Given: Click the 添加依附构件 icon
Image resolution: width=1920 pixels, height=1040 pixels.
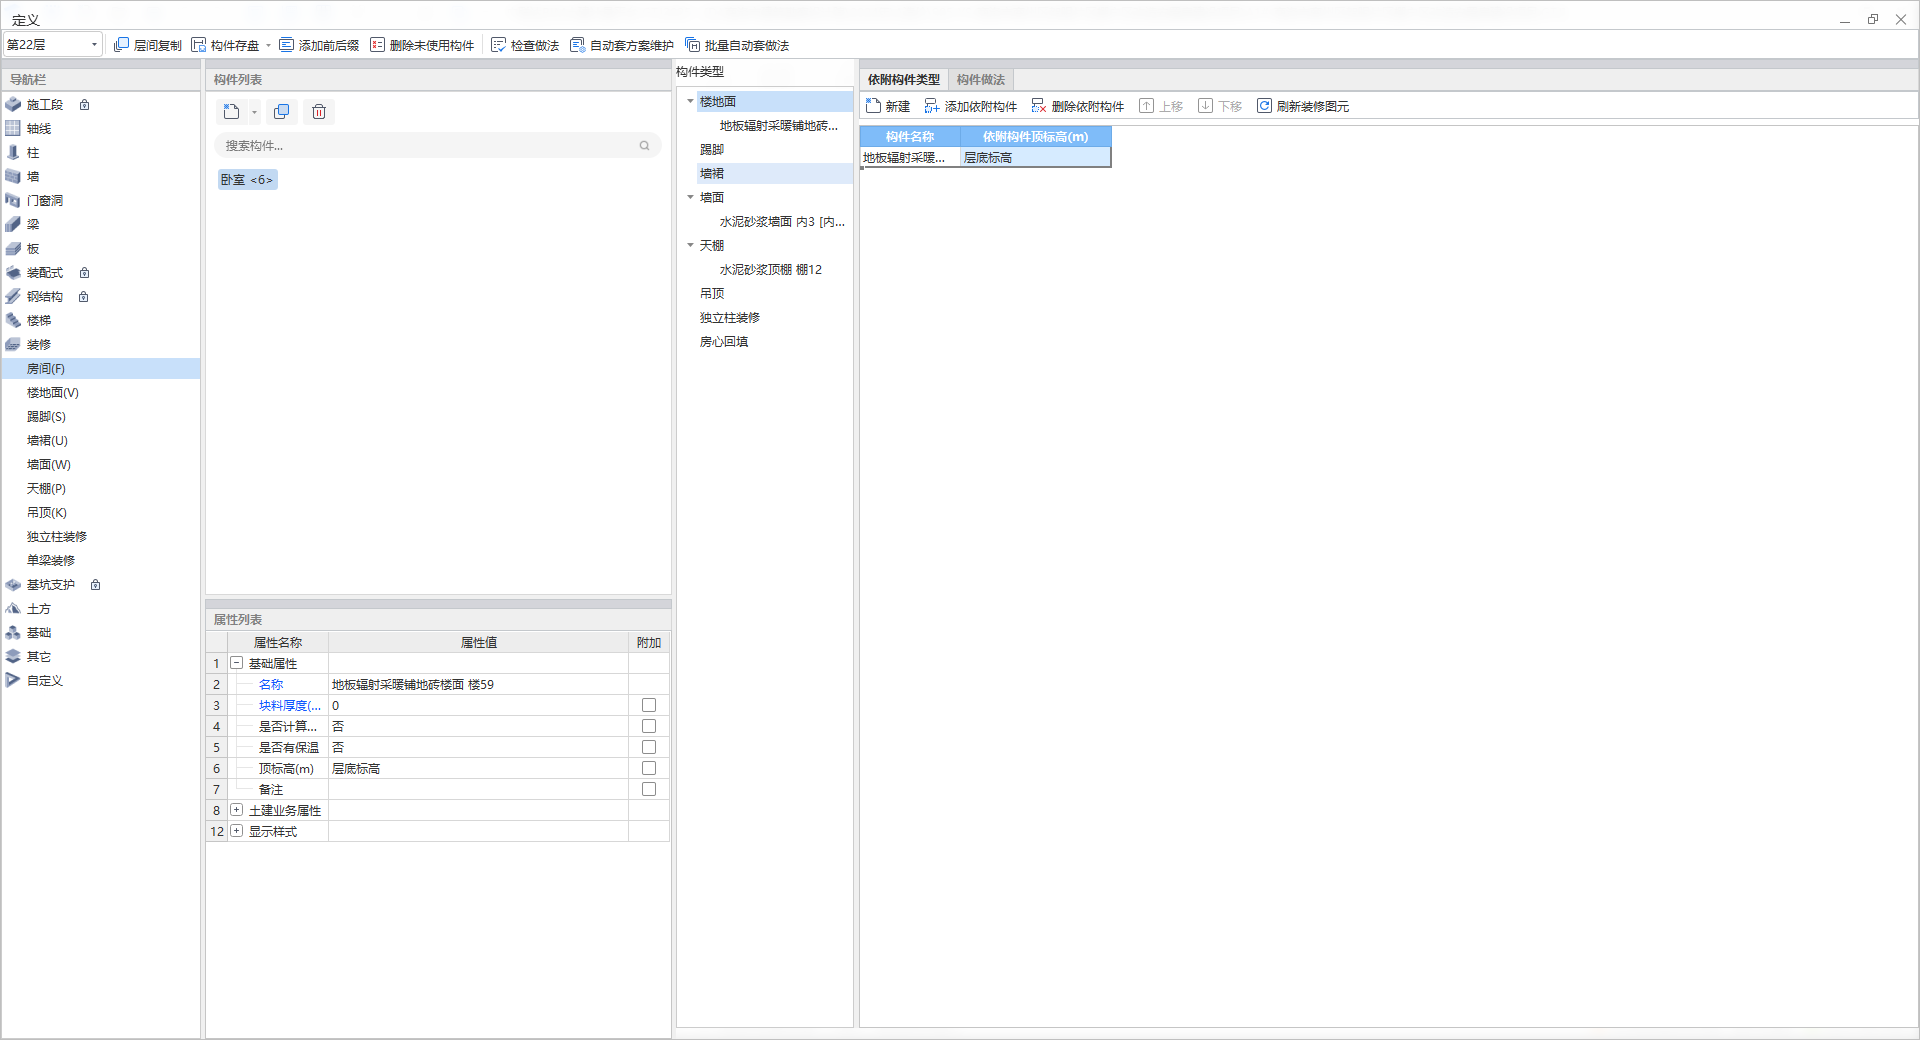Looking at the screenshot, I should click(932, 106).
